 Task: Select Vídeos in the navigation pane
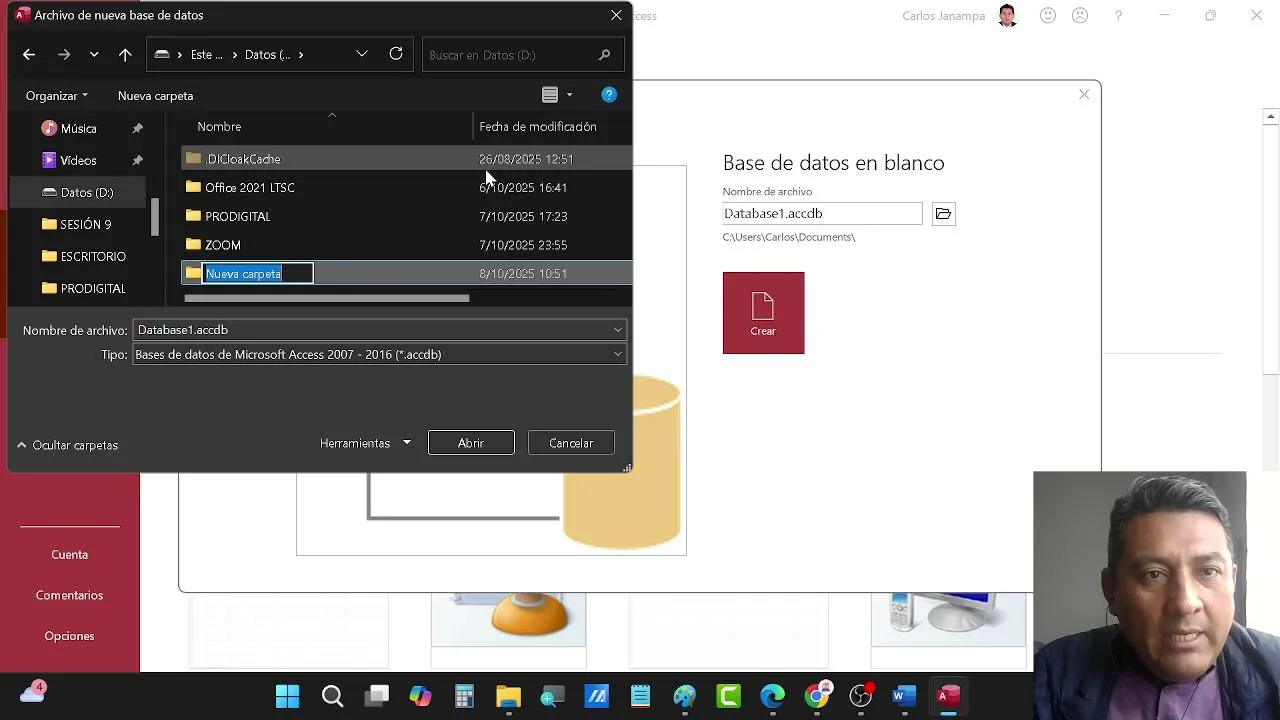(78, 160)
